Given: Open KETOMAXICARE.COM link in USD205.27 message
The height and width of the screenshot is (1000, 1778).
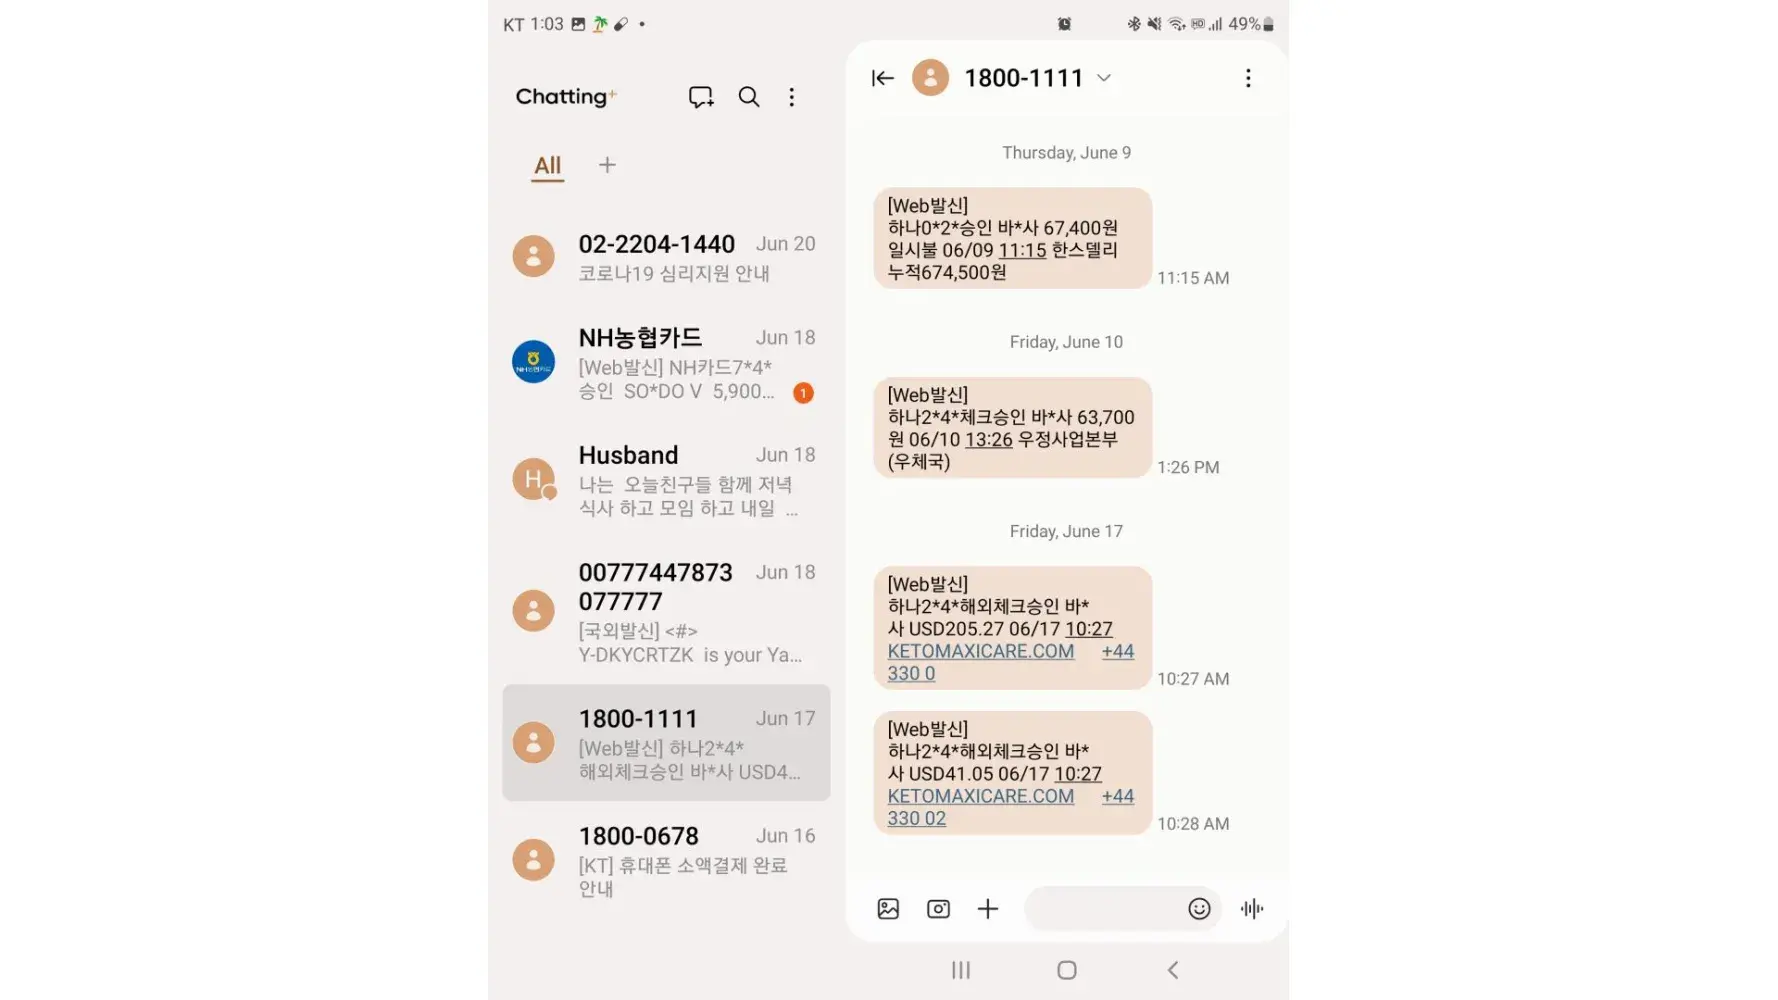Looking at the screenshot, I should pos(981,651).
